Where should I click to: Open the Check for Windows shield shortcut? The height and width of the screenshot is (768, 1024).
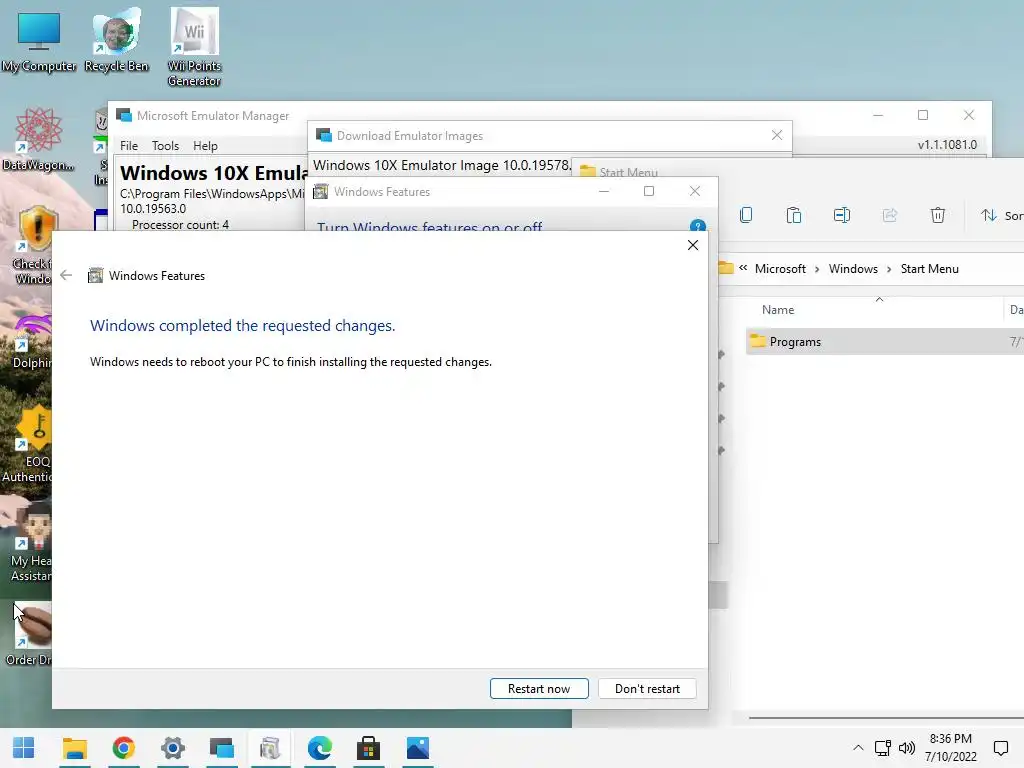31,244
